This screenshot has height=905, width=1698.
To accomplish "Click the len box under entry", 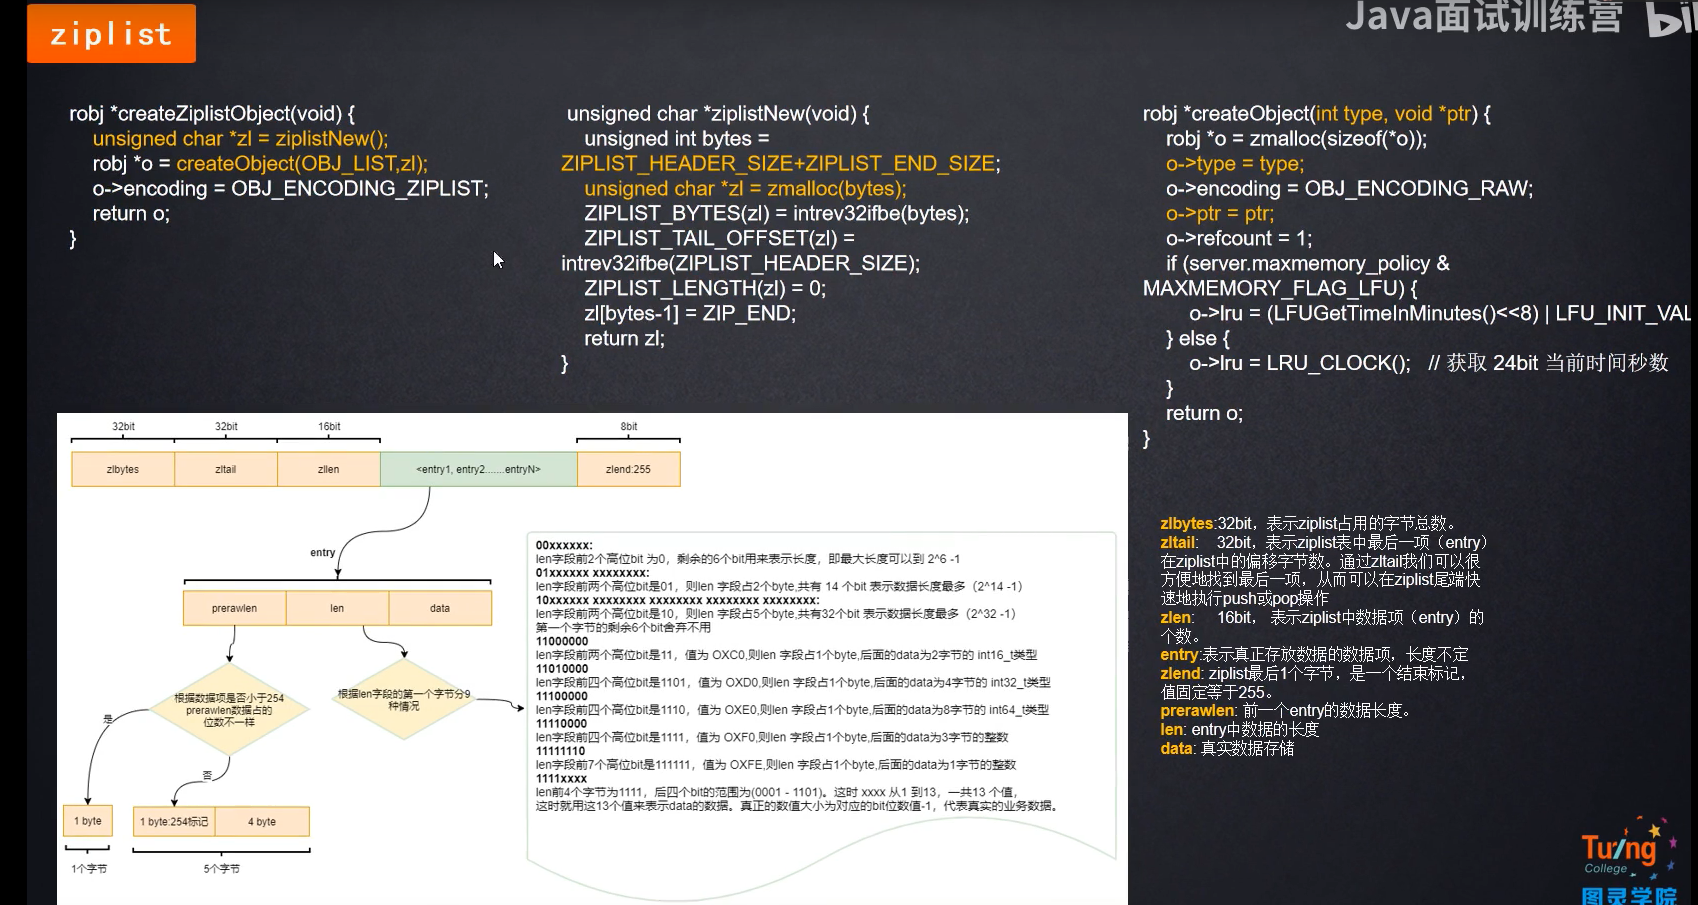I will (x=337, y=607).
